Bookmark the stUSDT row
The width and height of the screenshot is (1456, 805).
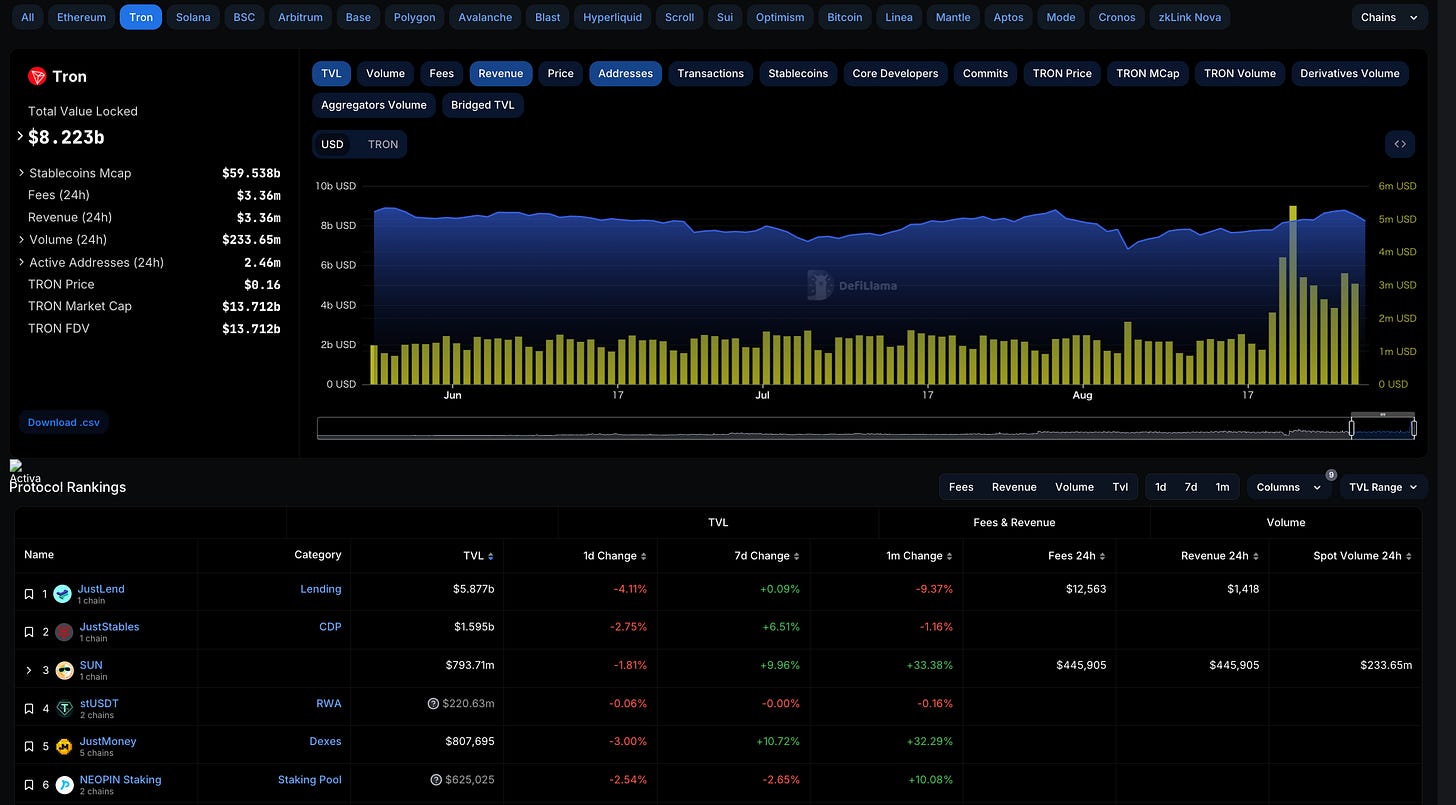[29, 708]
